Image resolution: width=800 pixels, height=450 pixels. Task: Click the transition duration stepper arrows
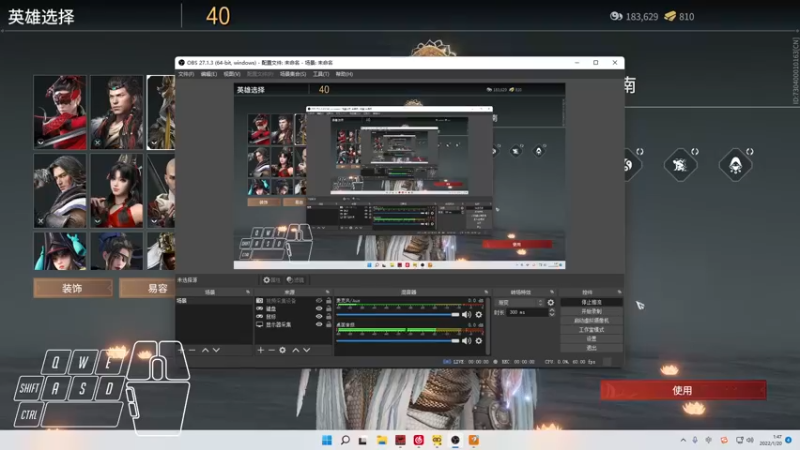[552, 312]
